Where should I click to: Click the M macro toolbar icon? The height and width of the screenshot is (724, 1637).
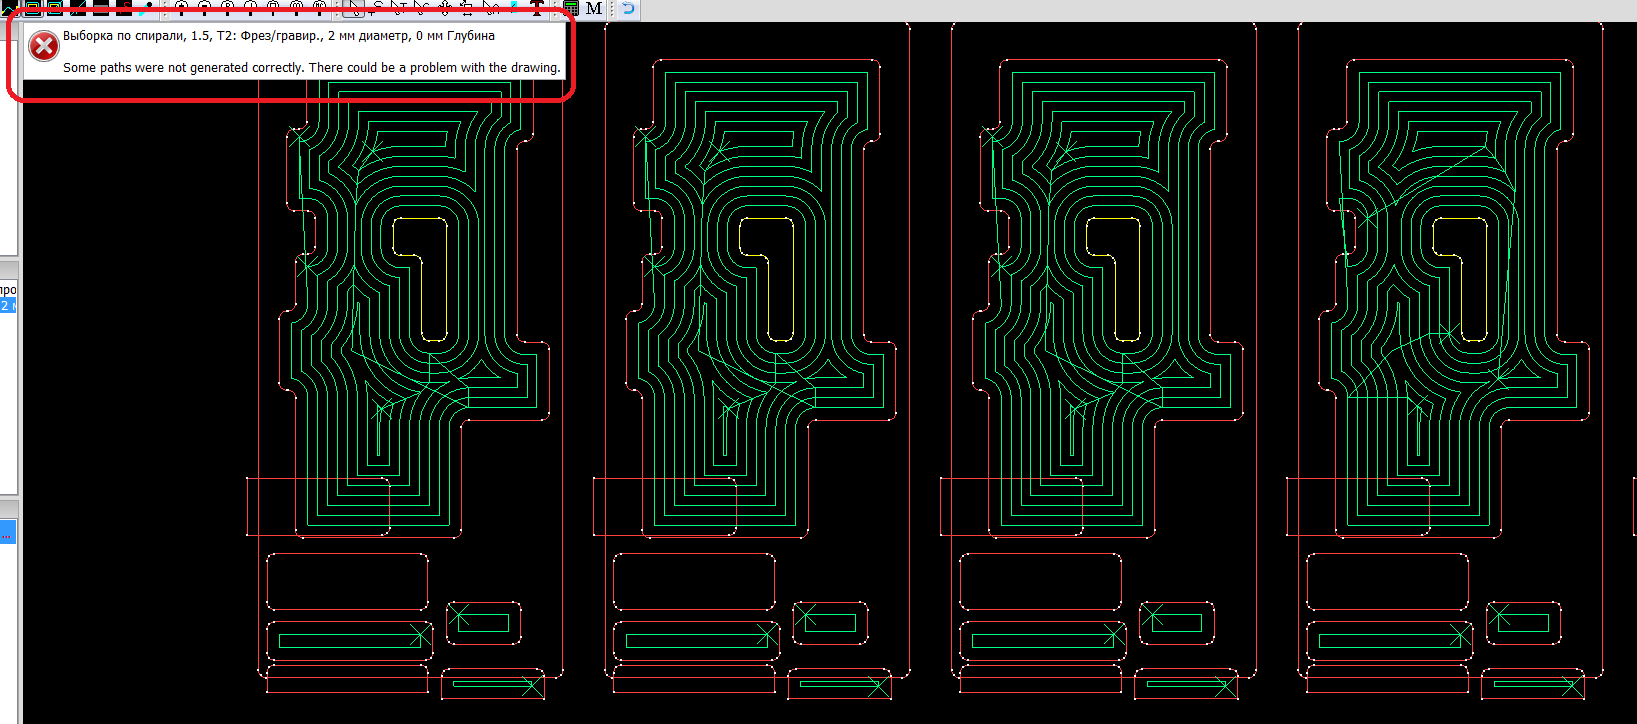pos(594,8)
